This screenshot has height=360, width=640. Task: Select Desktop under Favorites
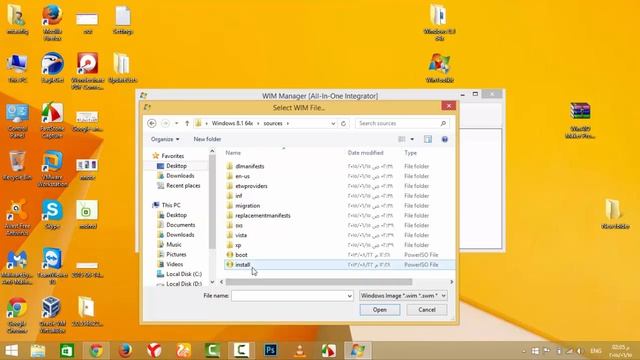[x=176, y=166]
